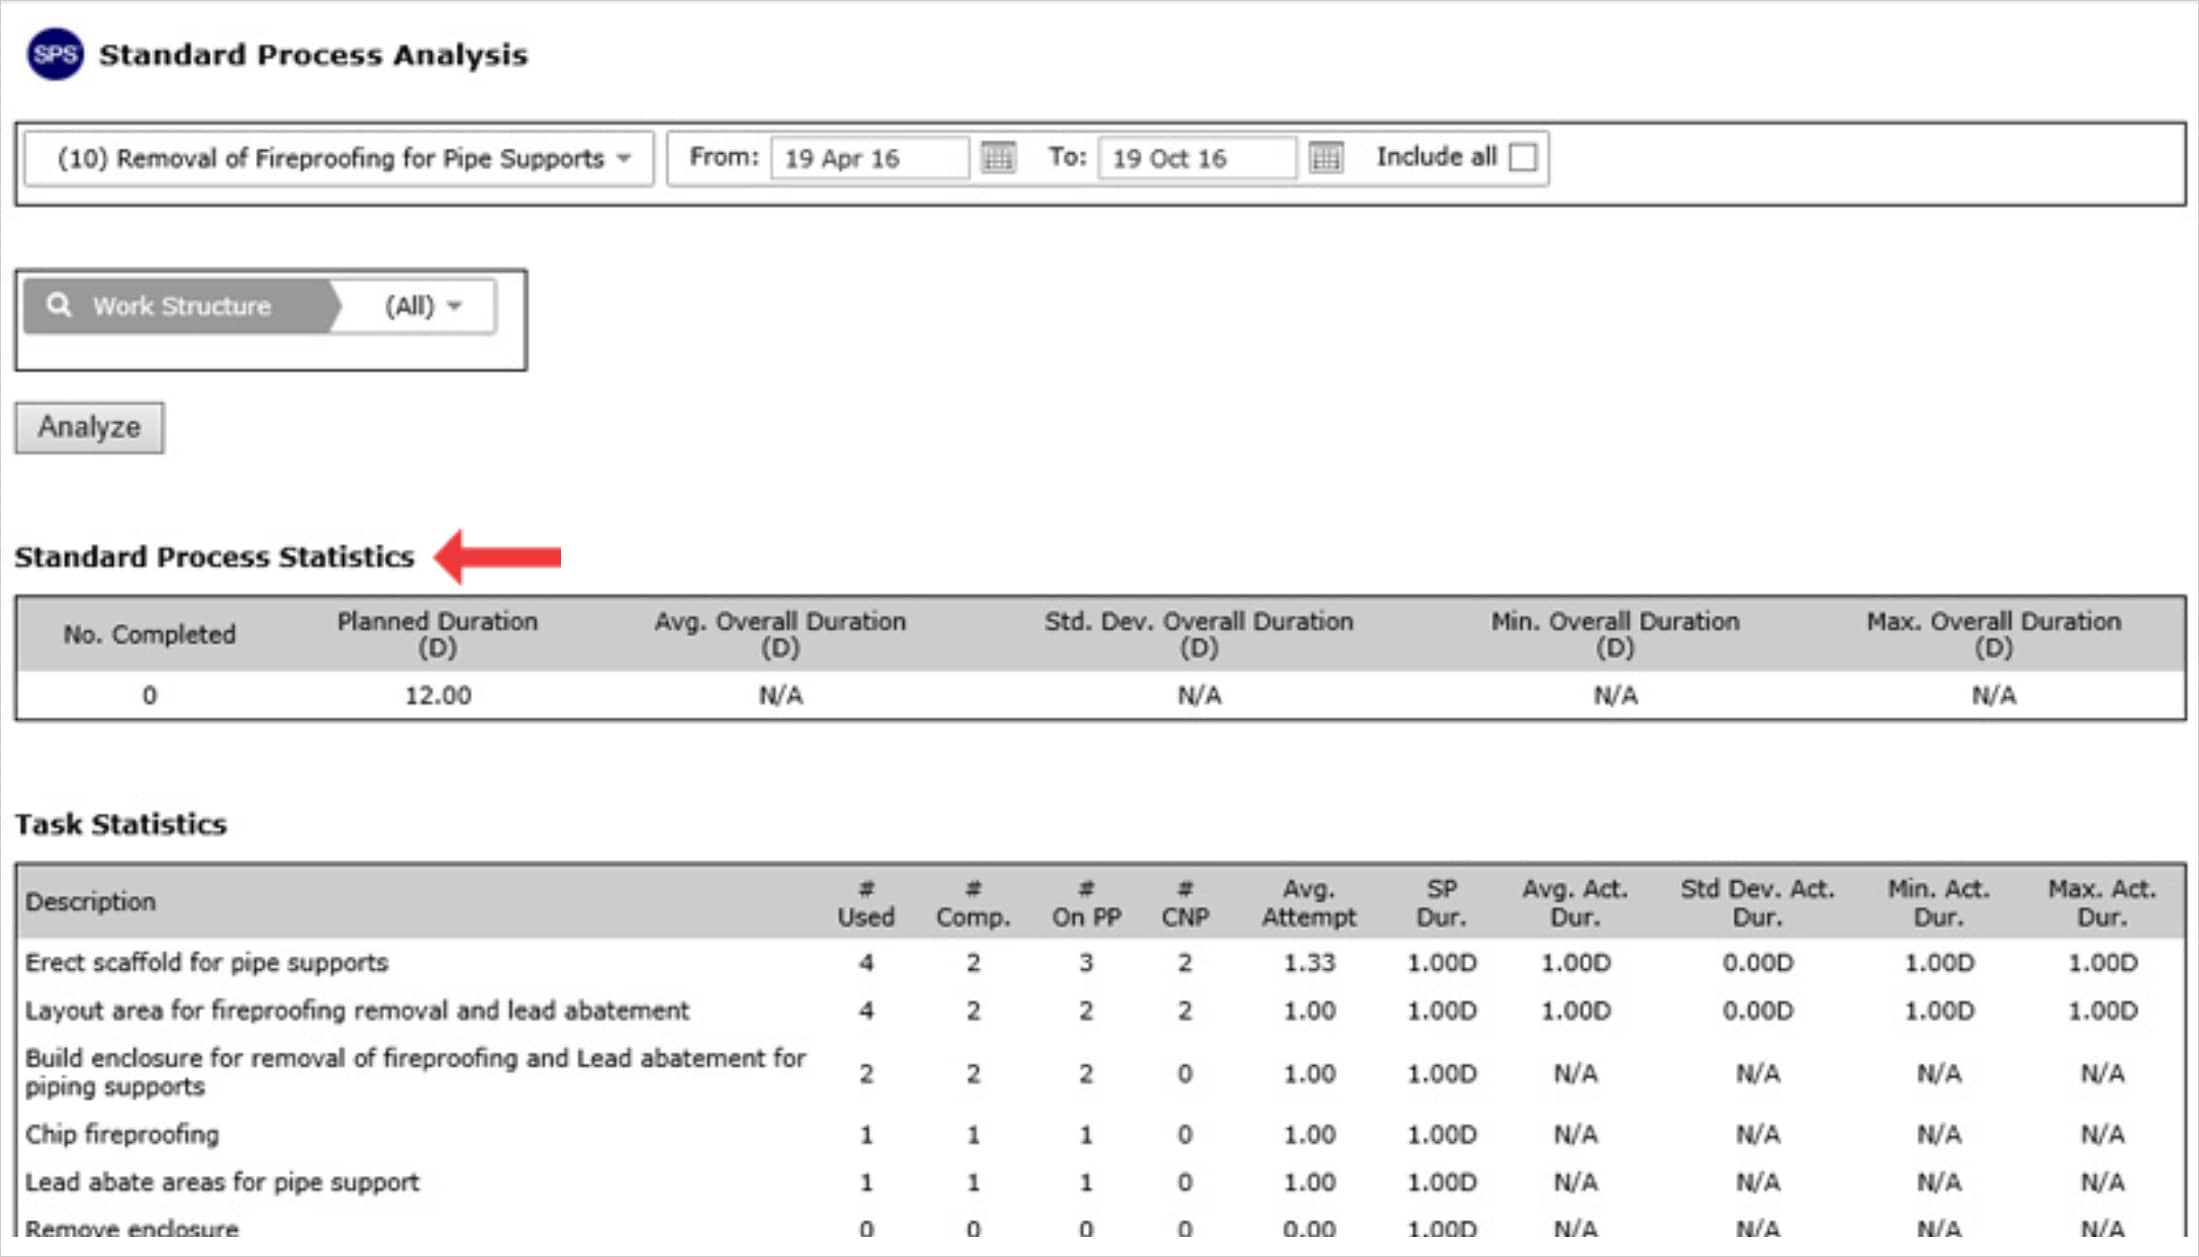Select the Chip fireproofing task row
2199x1257 pixels.
click(1100, 1134)
